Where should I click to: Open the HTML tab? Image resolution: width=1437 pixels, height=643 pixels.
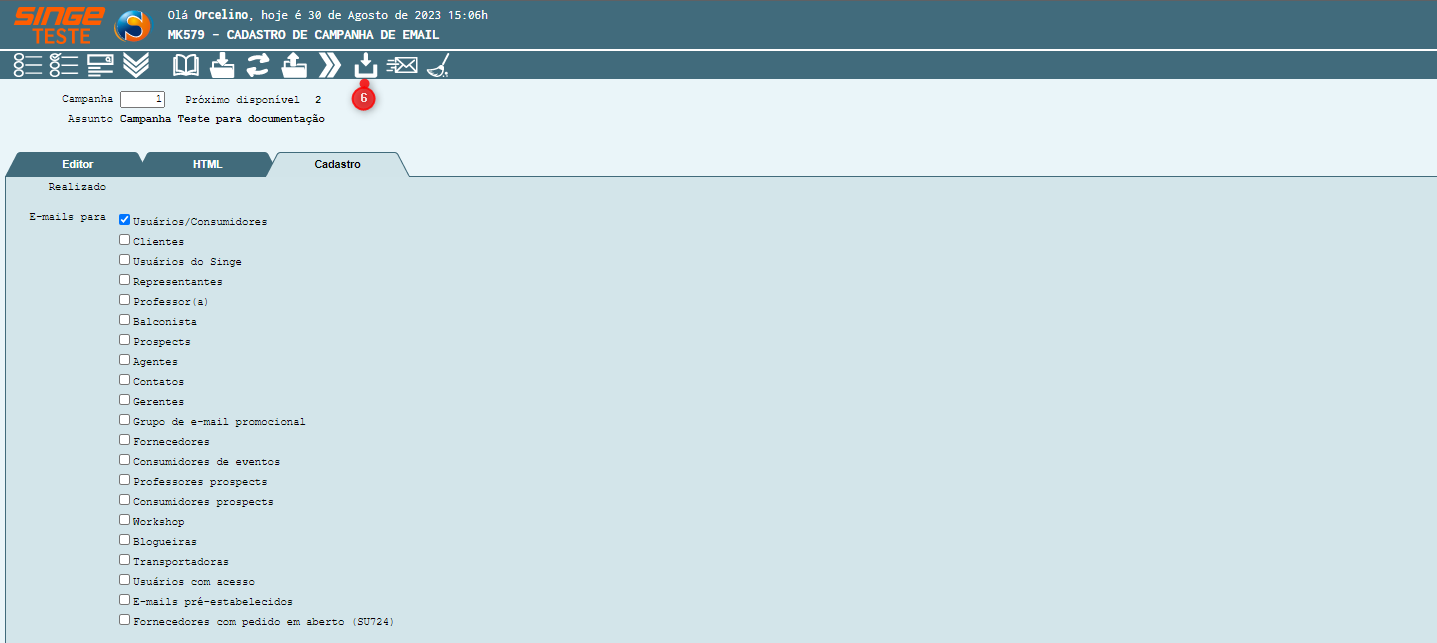point(207,164)
